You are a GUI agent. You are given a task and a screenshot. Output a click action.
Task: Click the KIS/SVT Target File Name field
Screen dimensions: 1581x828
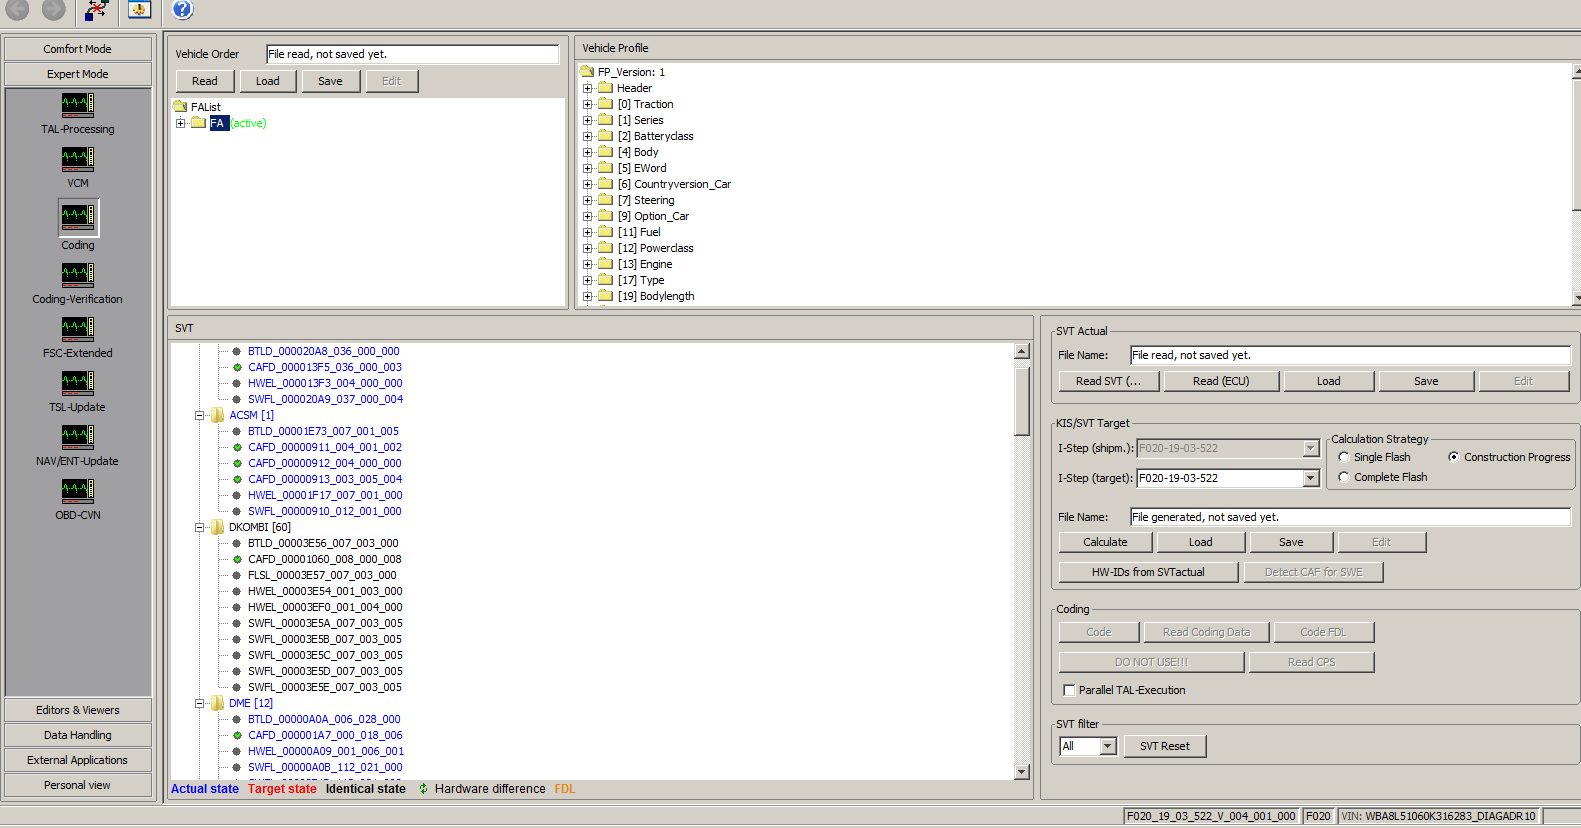point(1350,517)
